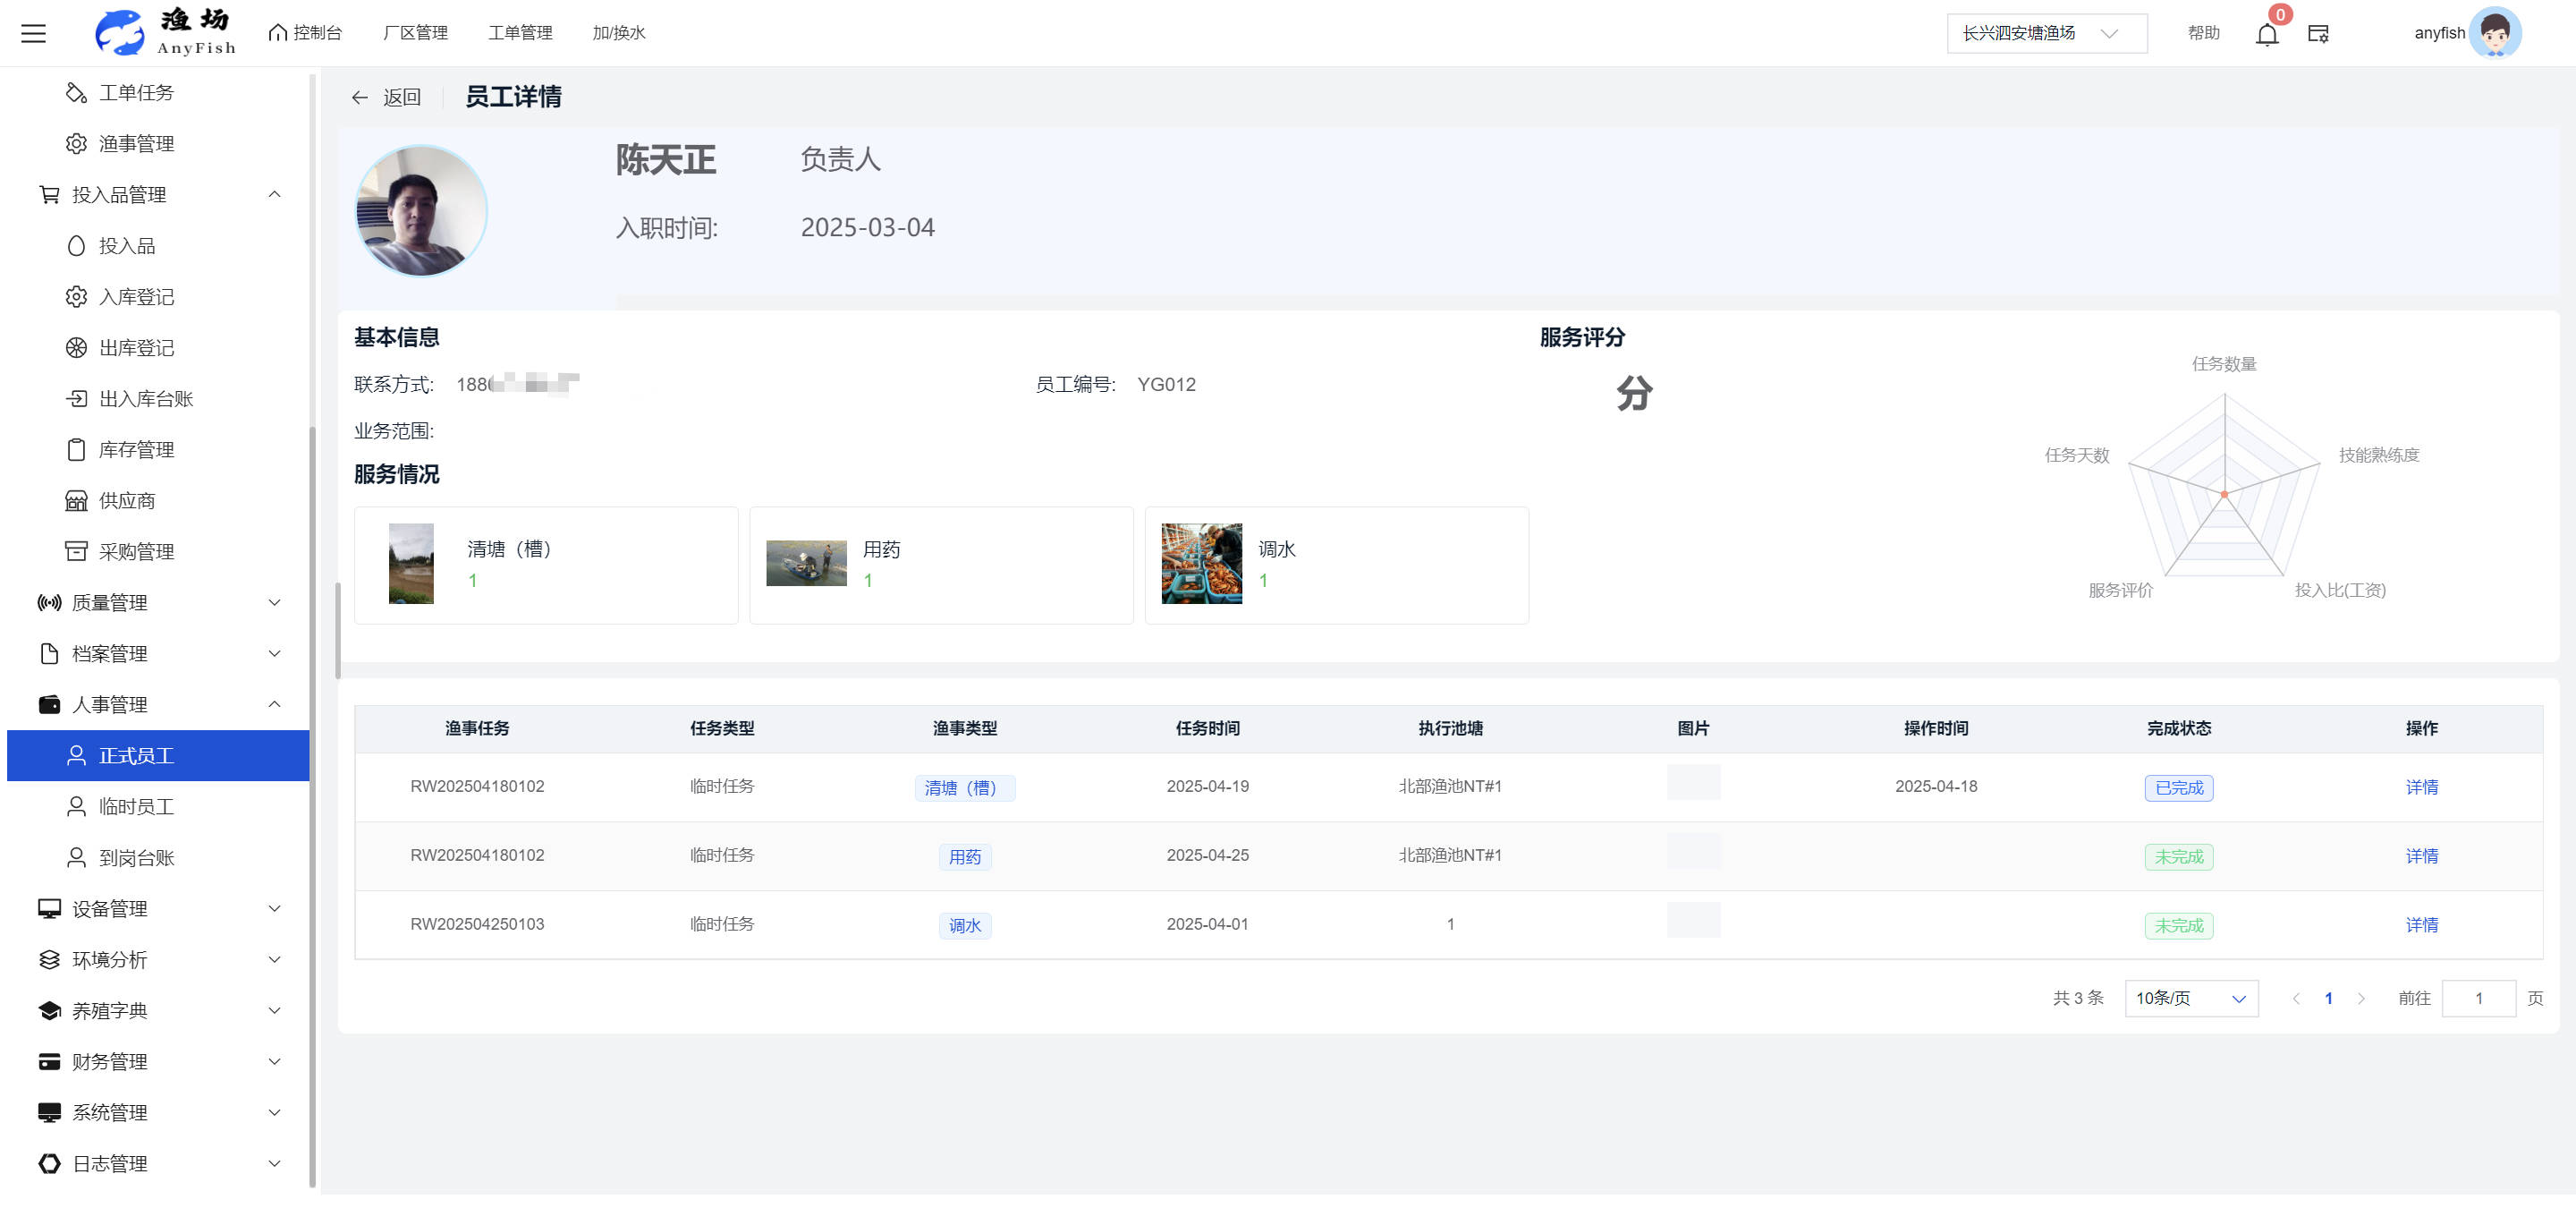Screen dimensions: 2576x1208
Task: Click the 清塘（槽）service thumbnail image
Action: [411, 564]
